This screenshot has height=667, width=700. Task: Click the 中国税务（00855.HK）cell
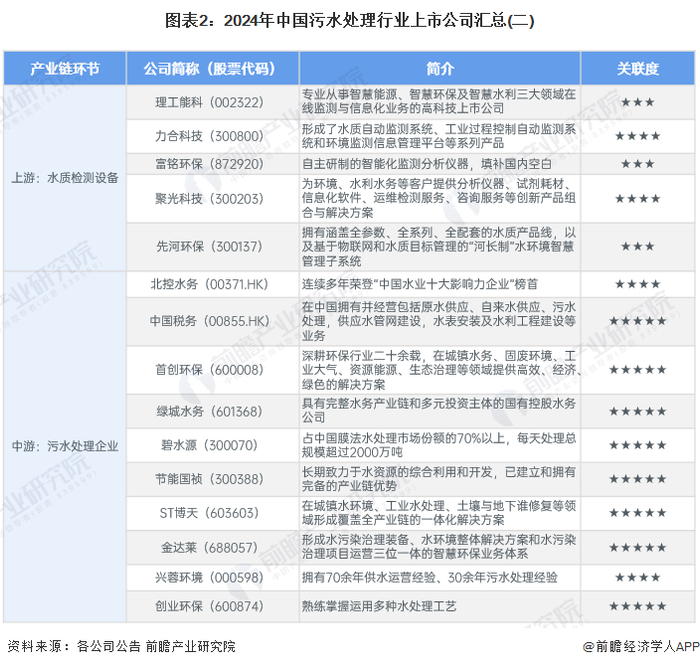click(x=212, y=321)
